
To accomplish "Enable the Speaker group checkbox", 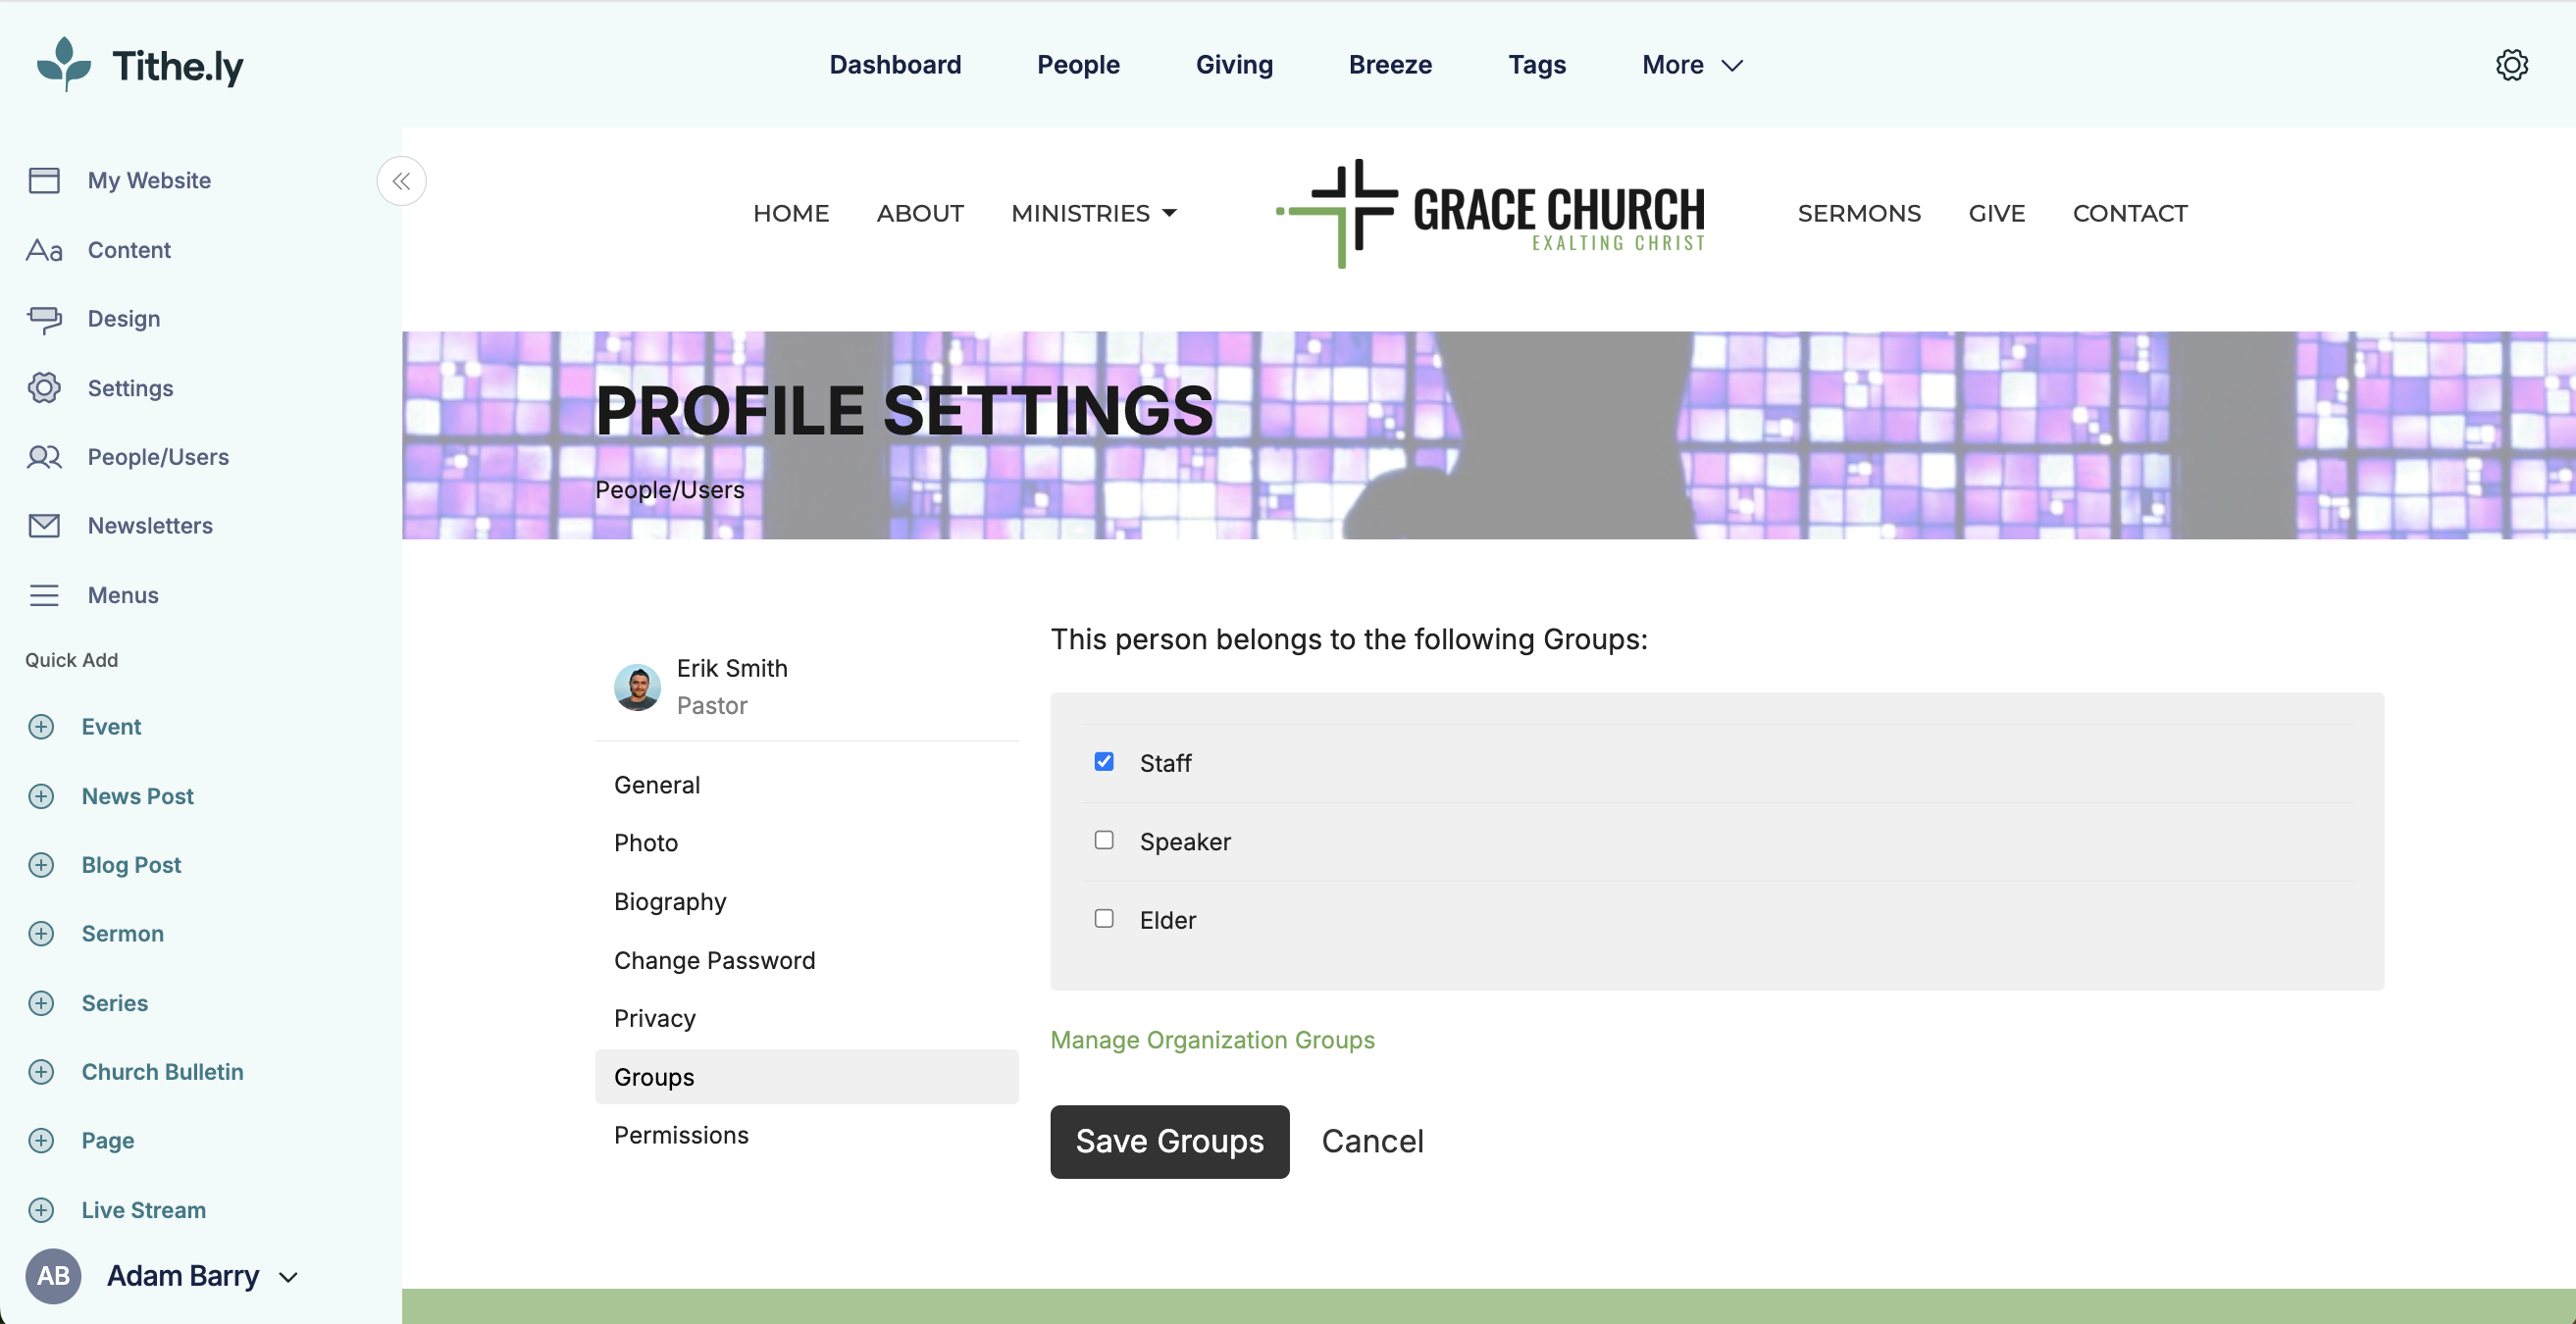I will [x=1104, y=840].
